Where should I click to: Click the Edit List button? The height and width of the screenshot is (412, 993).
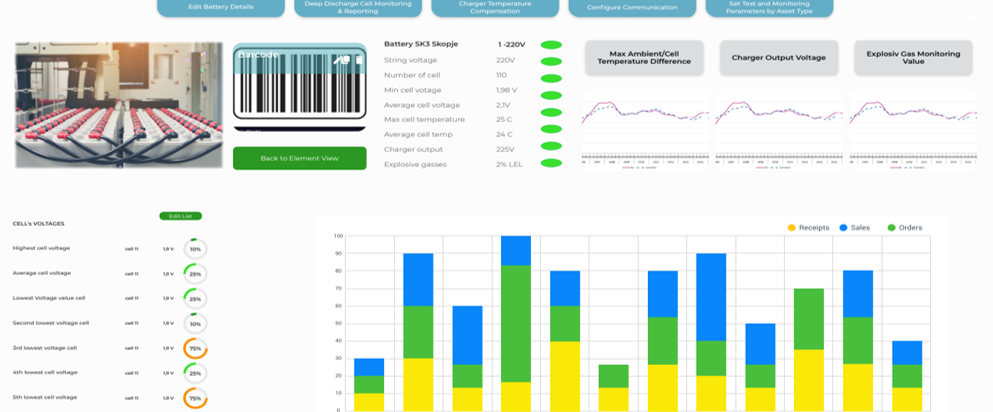tap(180, 216)
